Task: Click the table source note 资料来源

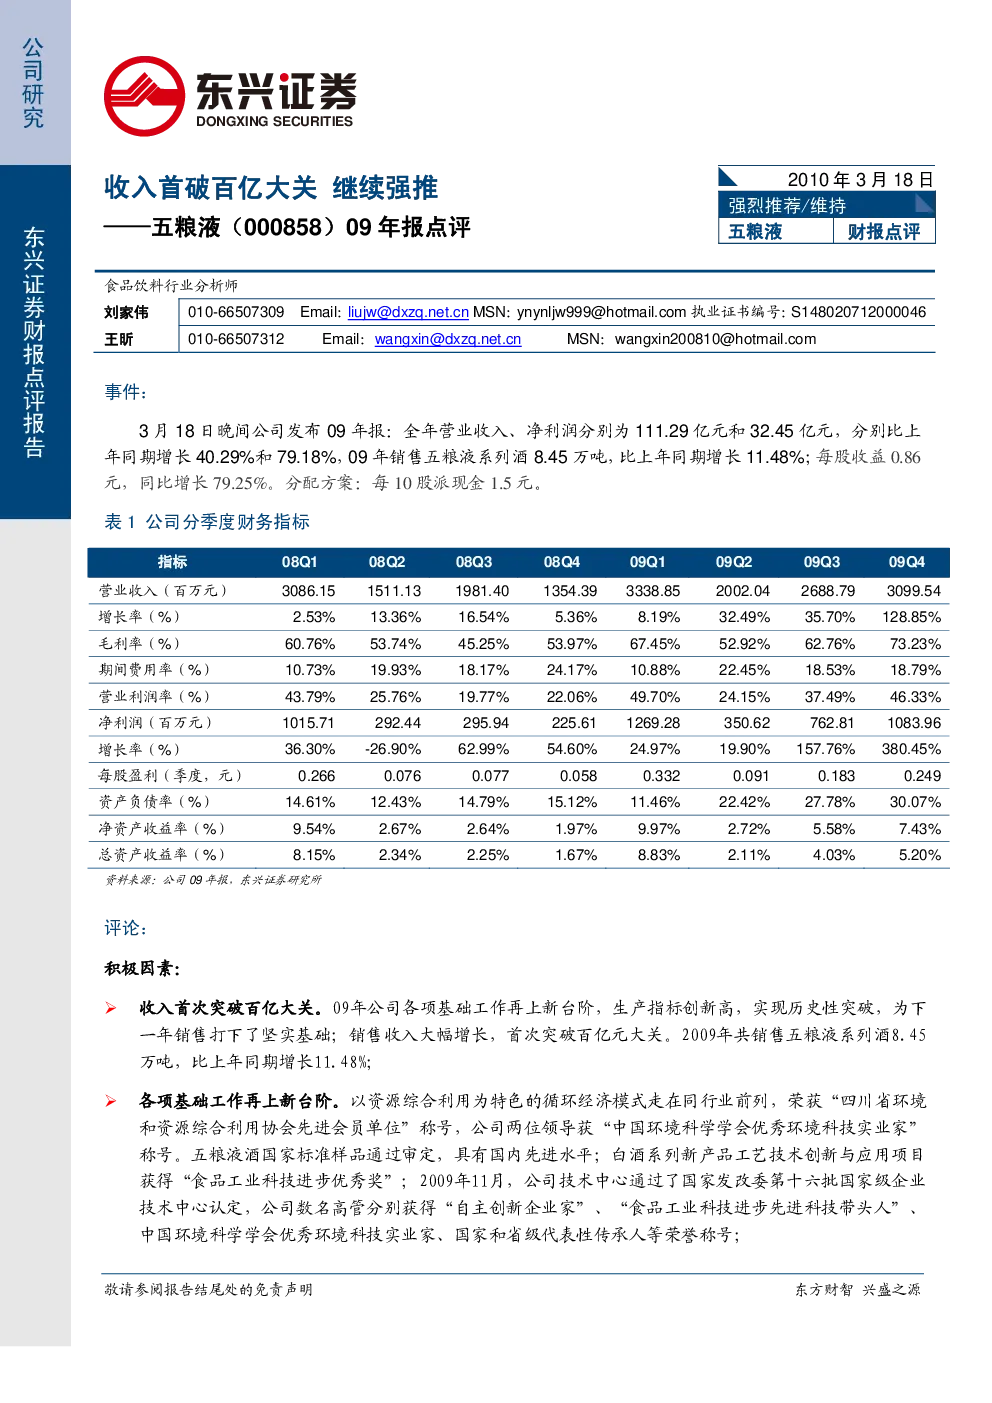Action: [x=213, y=880]
